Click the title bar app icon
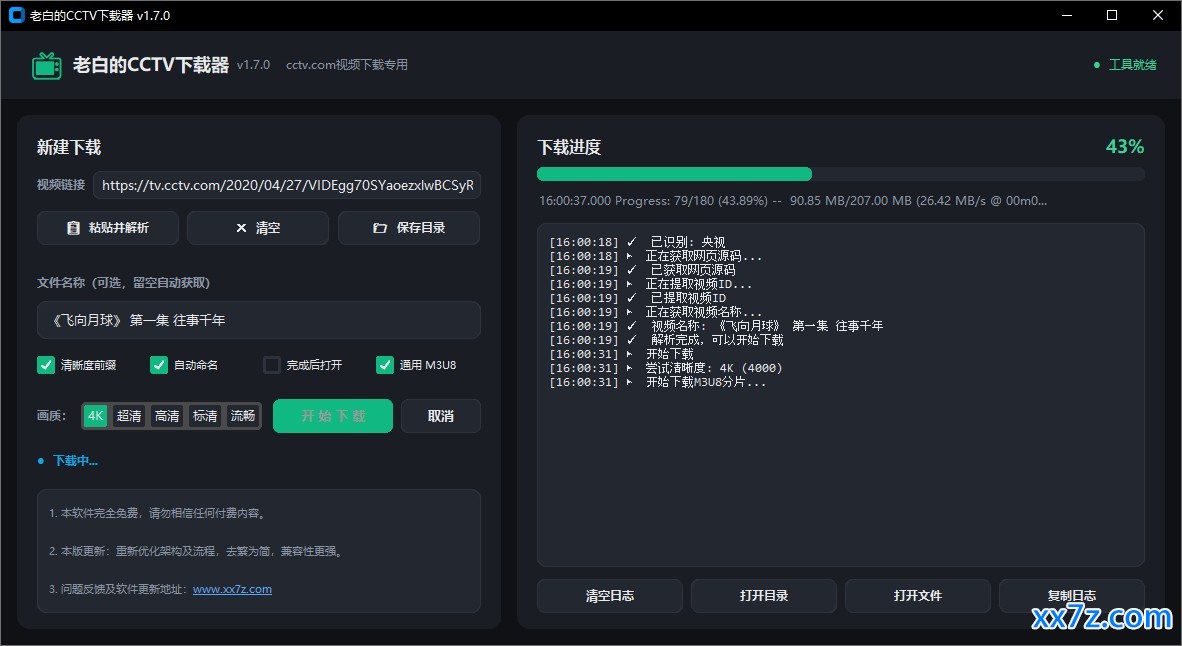1182x646 pixels. [x=17, y=15]
